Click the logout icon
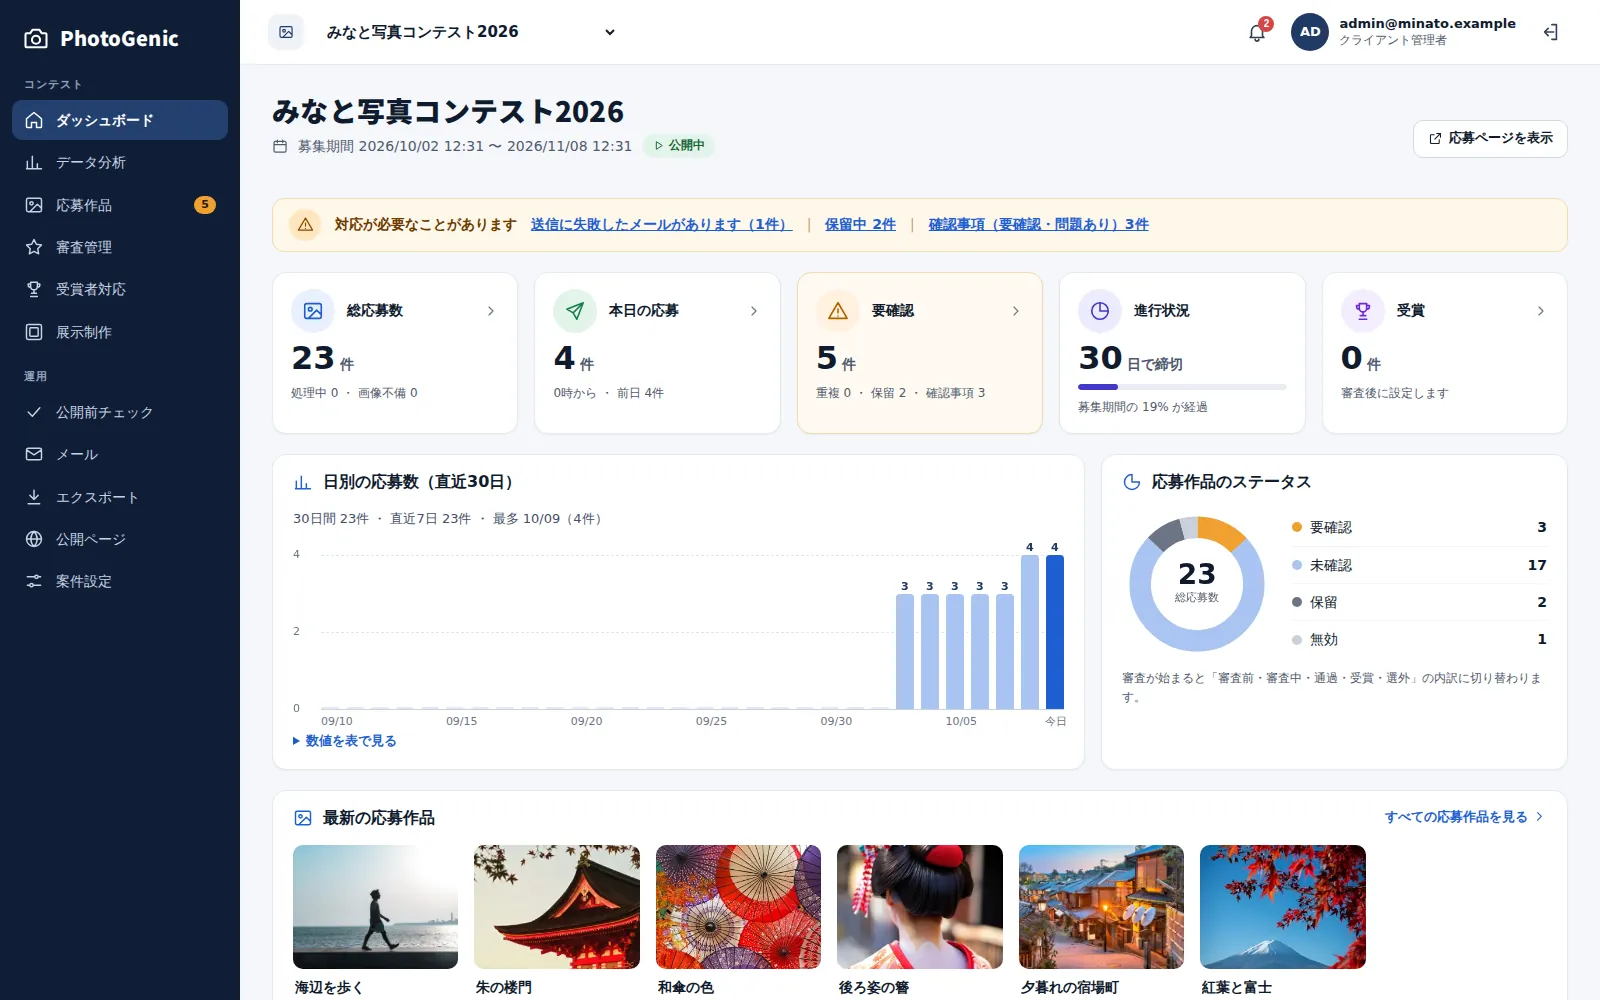The width and height of the screenshot is (1600, 1000). pos(1551,32)
